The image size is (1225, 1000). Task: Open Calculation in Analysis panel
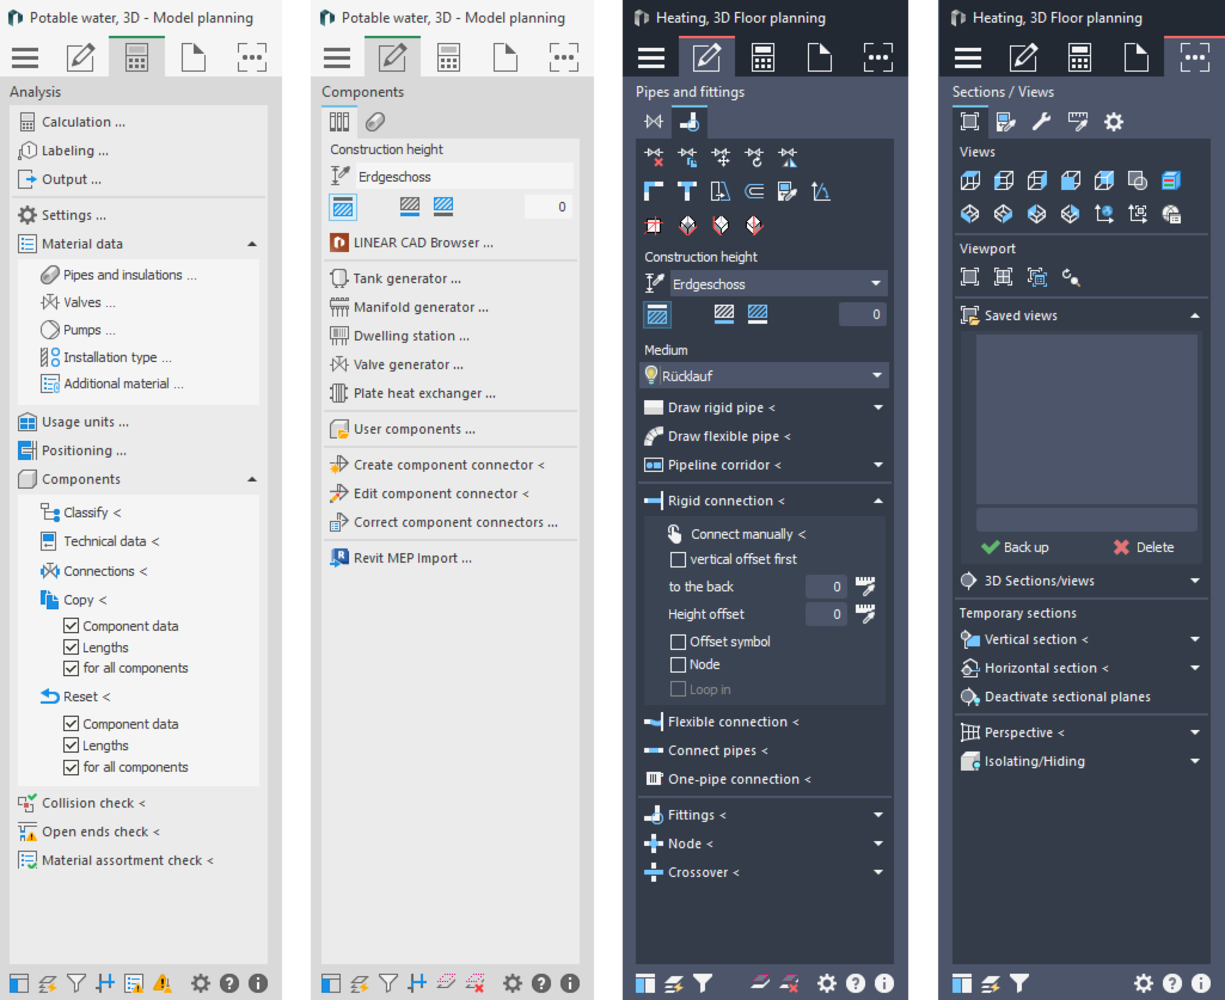(72, 122)
